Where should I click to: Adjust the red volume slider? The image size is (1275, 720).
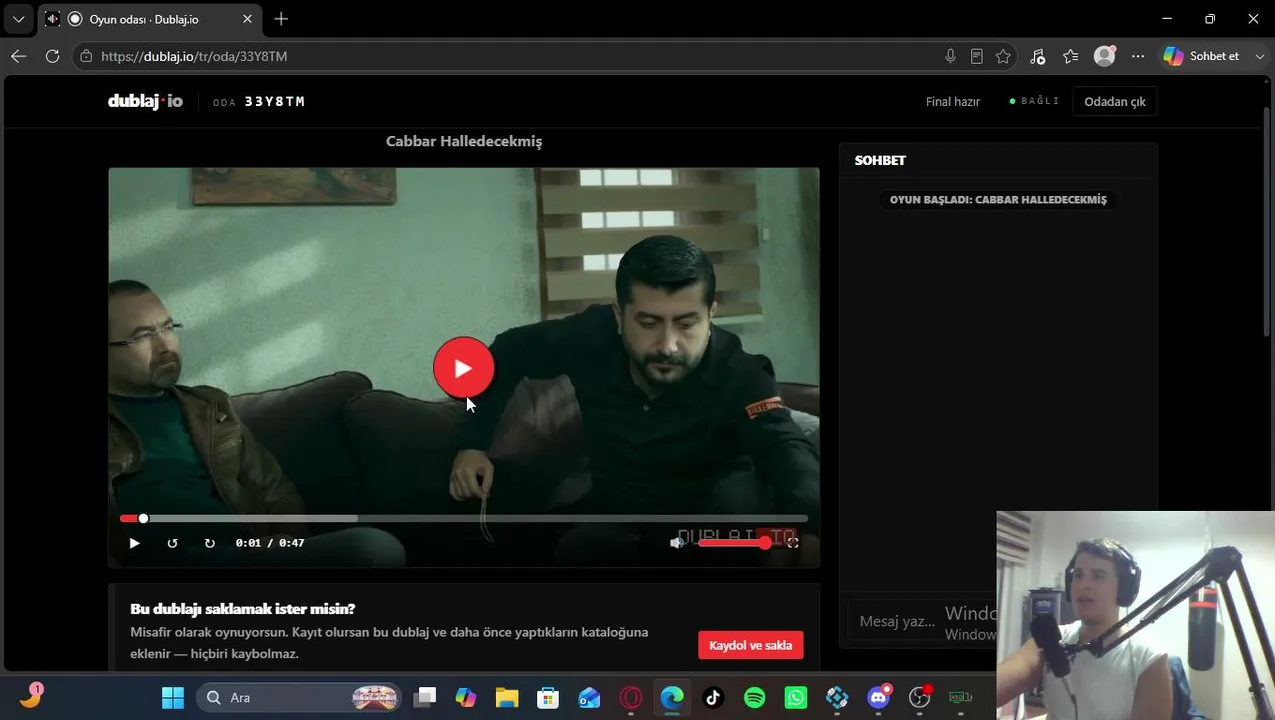coord(735,542)
